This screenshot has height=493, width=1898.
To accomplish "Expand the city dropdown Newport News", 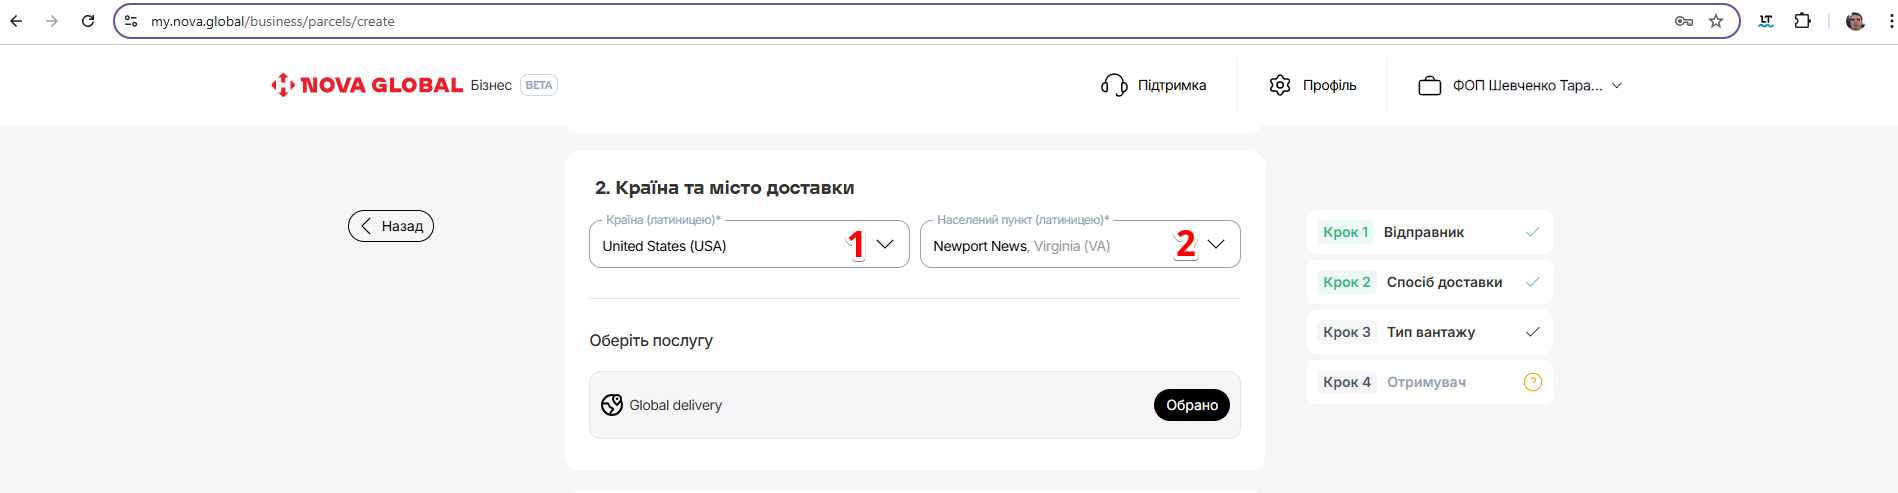I will (x=1216, y=244).
